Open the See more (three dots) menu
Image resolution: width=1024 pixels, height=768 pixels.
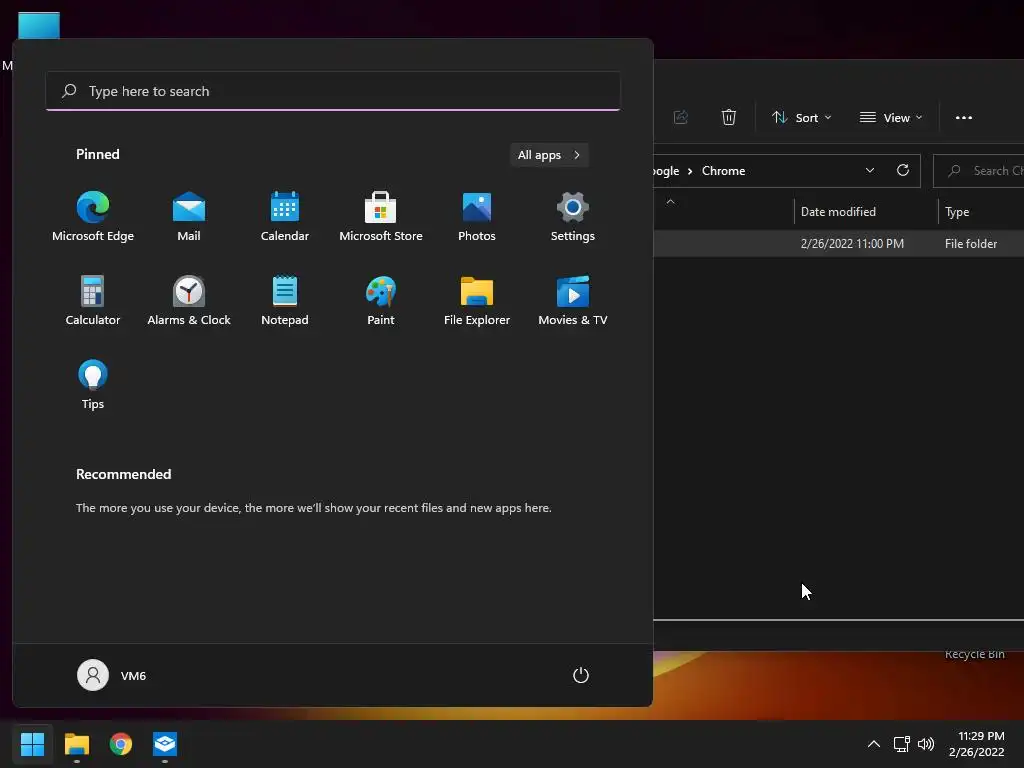963,118
